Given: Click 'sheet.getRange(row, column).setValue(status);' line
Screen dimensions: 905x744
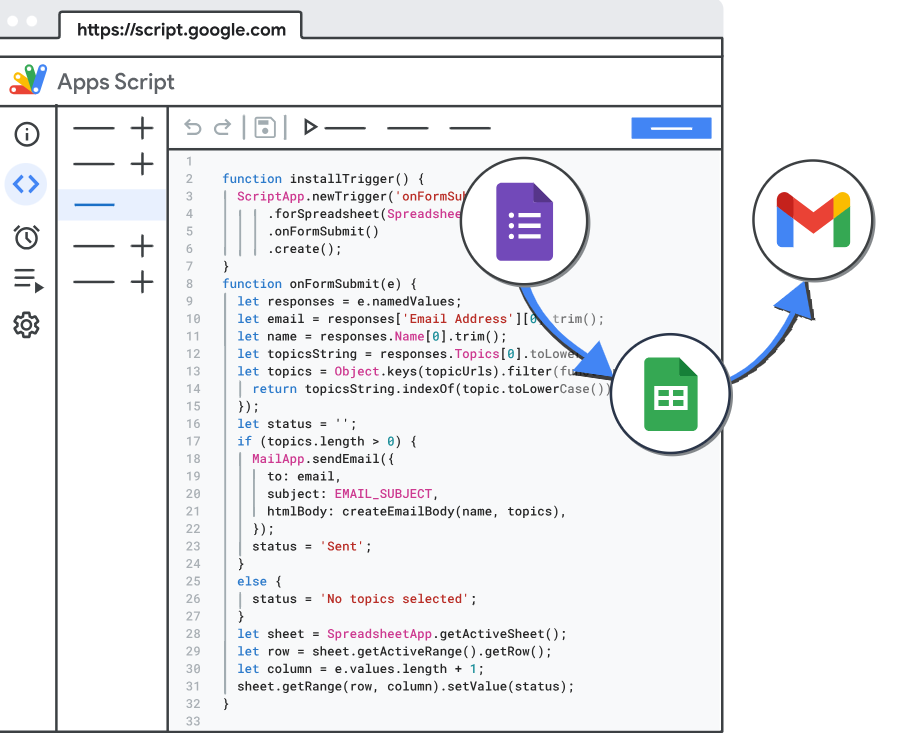Looking at the screenshot, I should click(x=406, y=686).
